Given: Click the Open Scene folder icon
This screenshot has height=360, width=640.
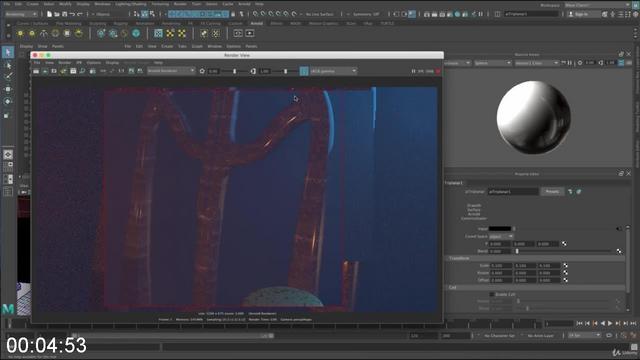Looking at the screenshot, I should point(57,14).
